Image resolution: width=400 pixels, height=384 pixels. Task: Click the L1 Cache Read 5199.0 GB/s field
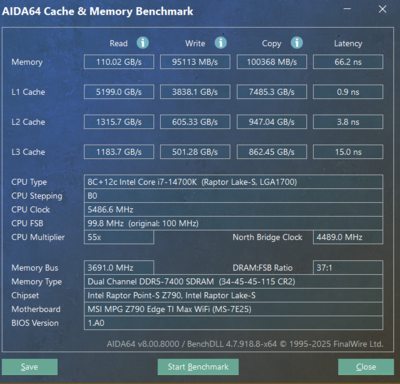119,92
